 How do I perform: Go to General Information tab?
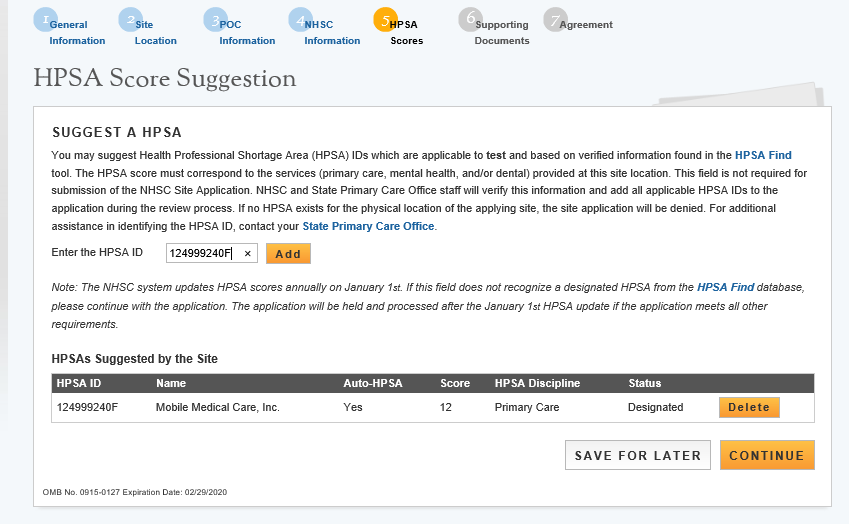click(77, 33)
